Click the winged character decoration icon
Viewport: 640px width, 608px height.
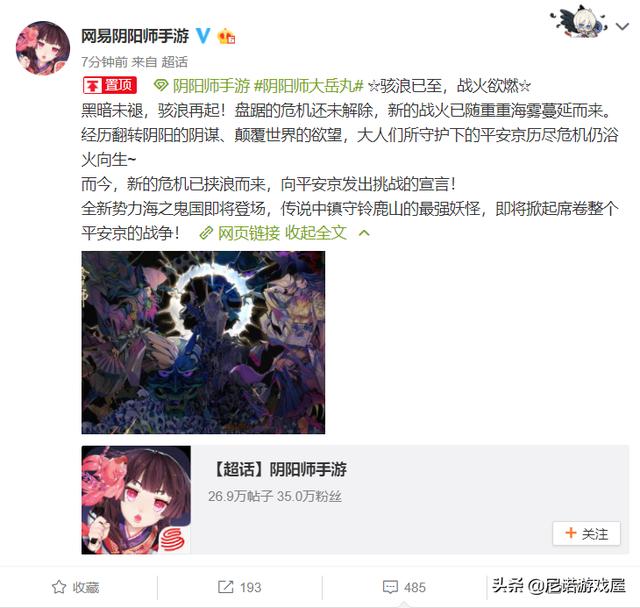tap(580, 21)
